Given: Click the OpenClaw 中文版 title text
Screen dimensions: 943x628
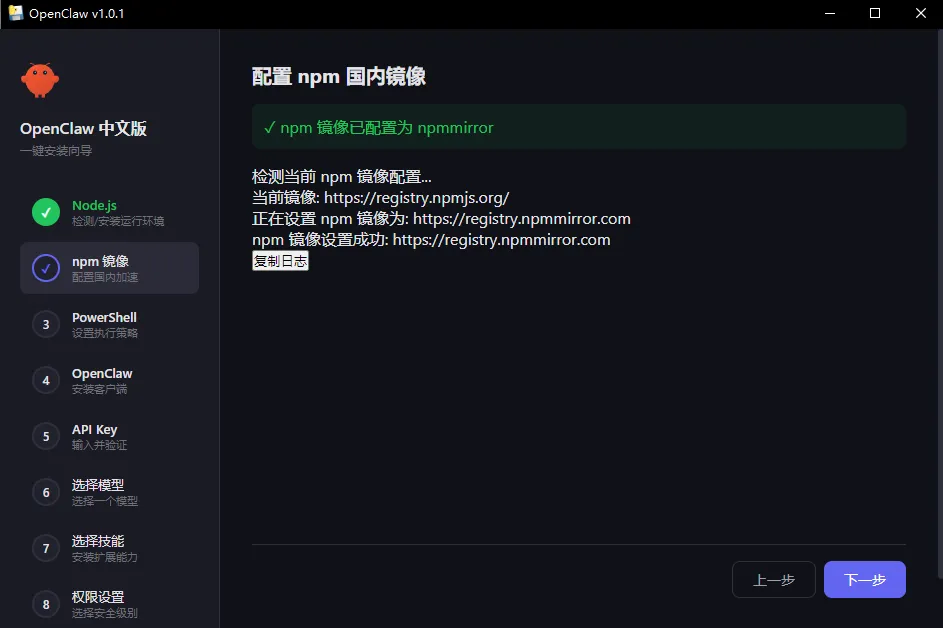Looking at the screenshot, I should 83,129.
